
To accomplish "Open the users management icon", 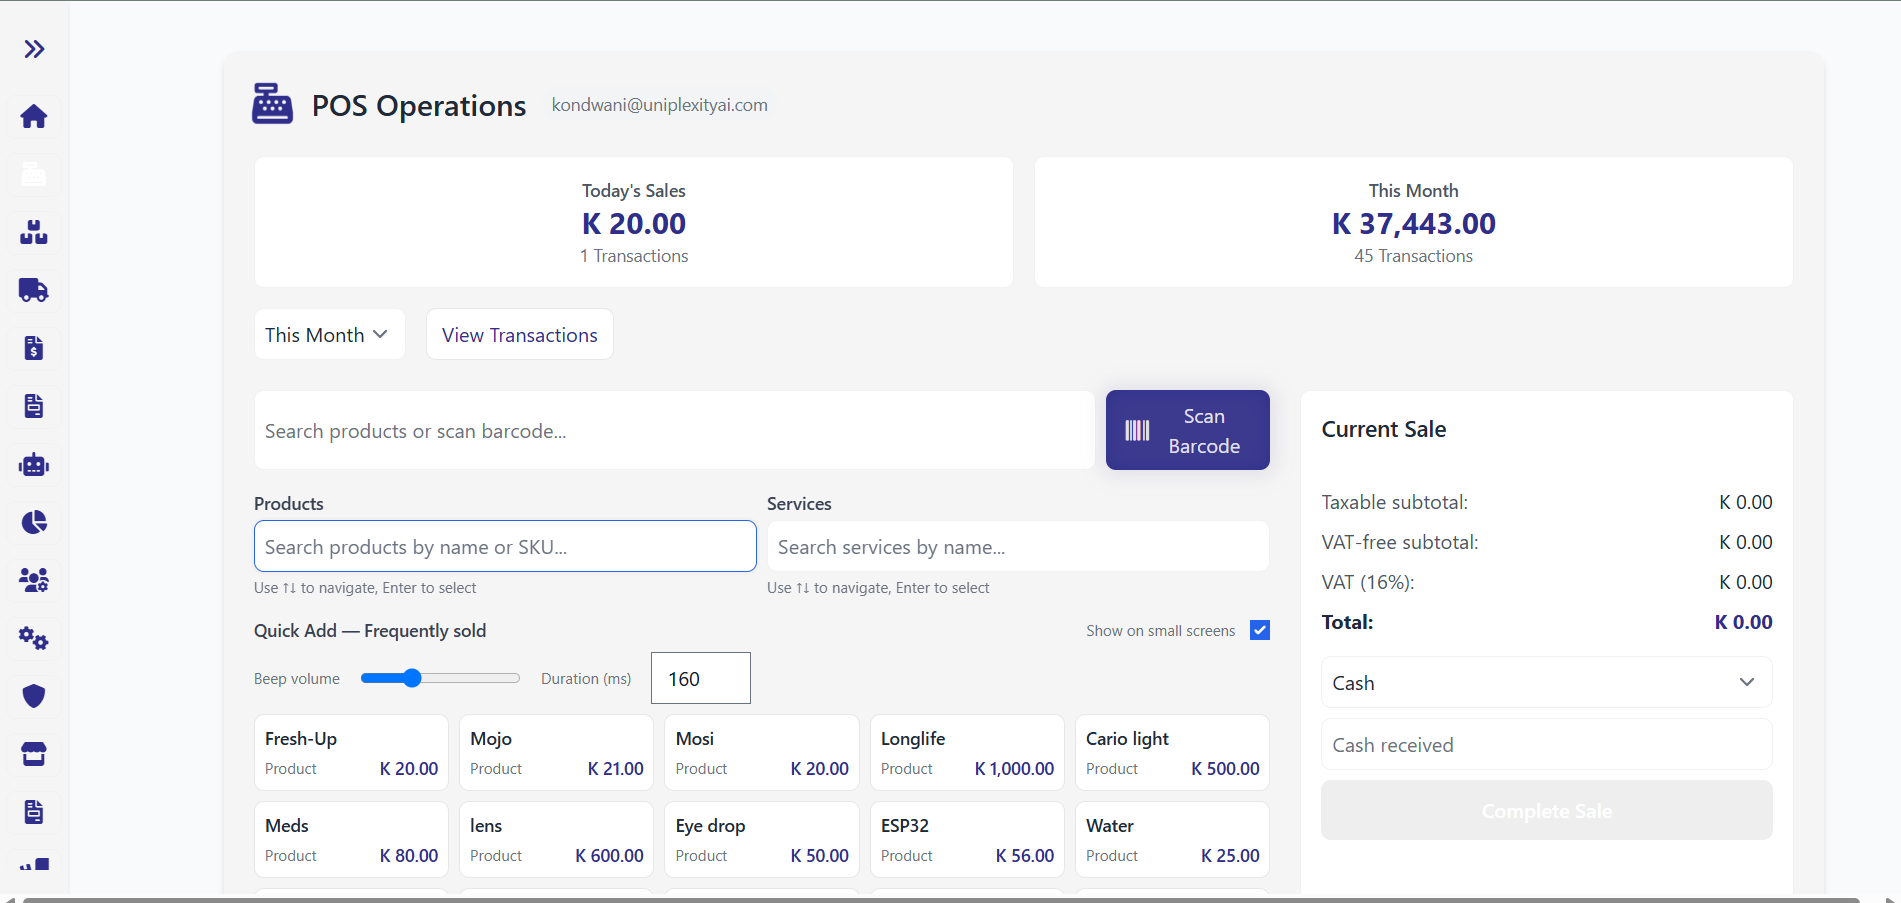I will [x=34, y=580].
